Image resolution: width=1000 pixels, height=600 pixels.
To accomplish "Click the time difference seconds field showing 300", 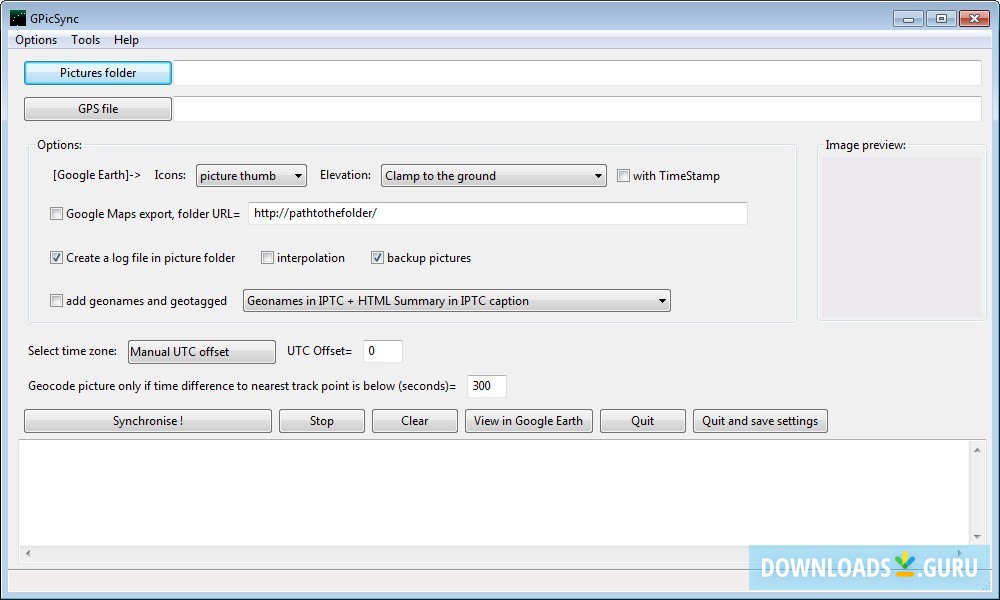I will coord(487,386).
